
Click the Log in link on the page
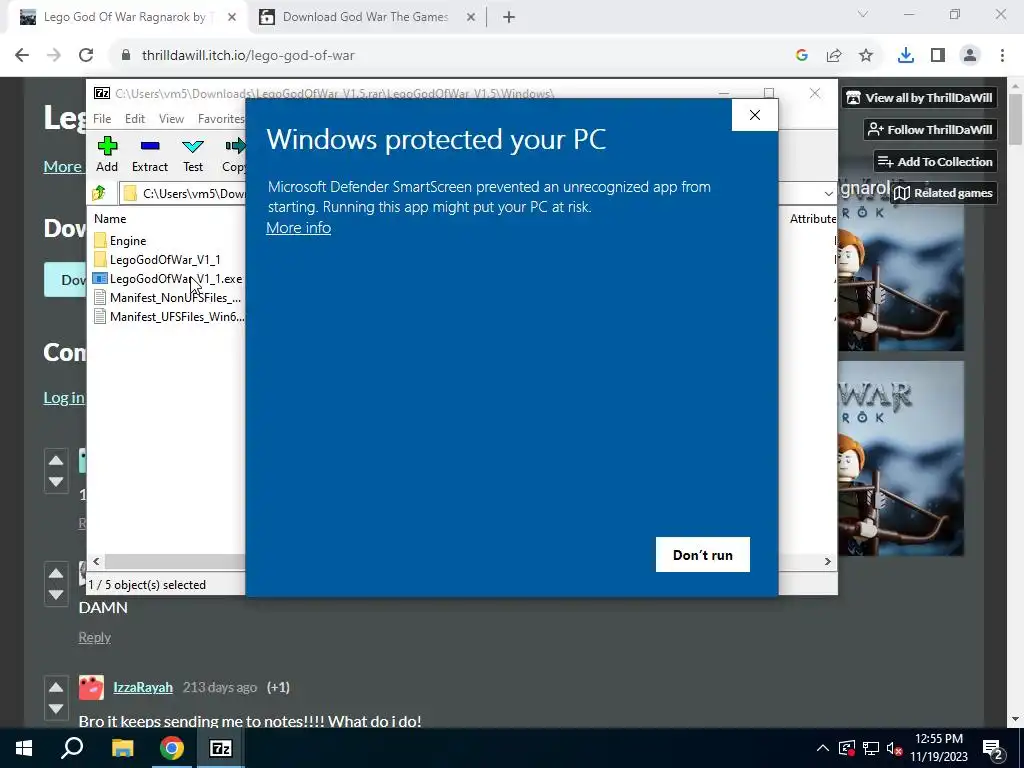[x=64, y=398]
